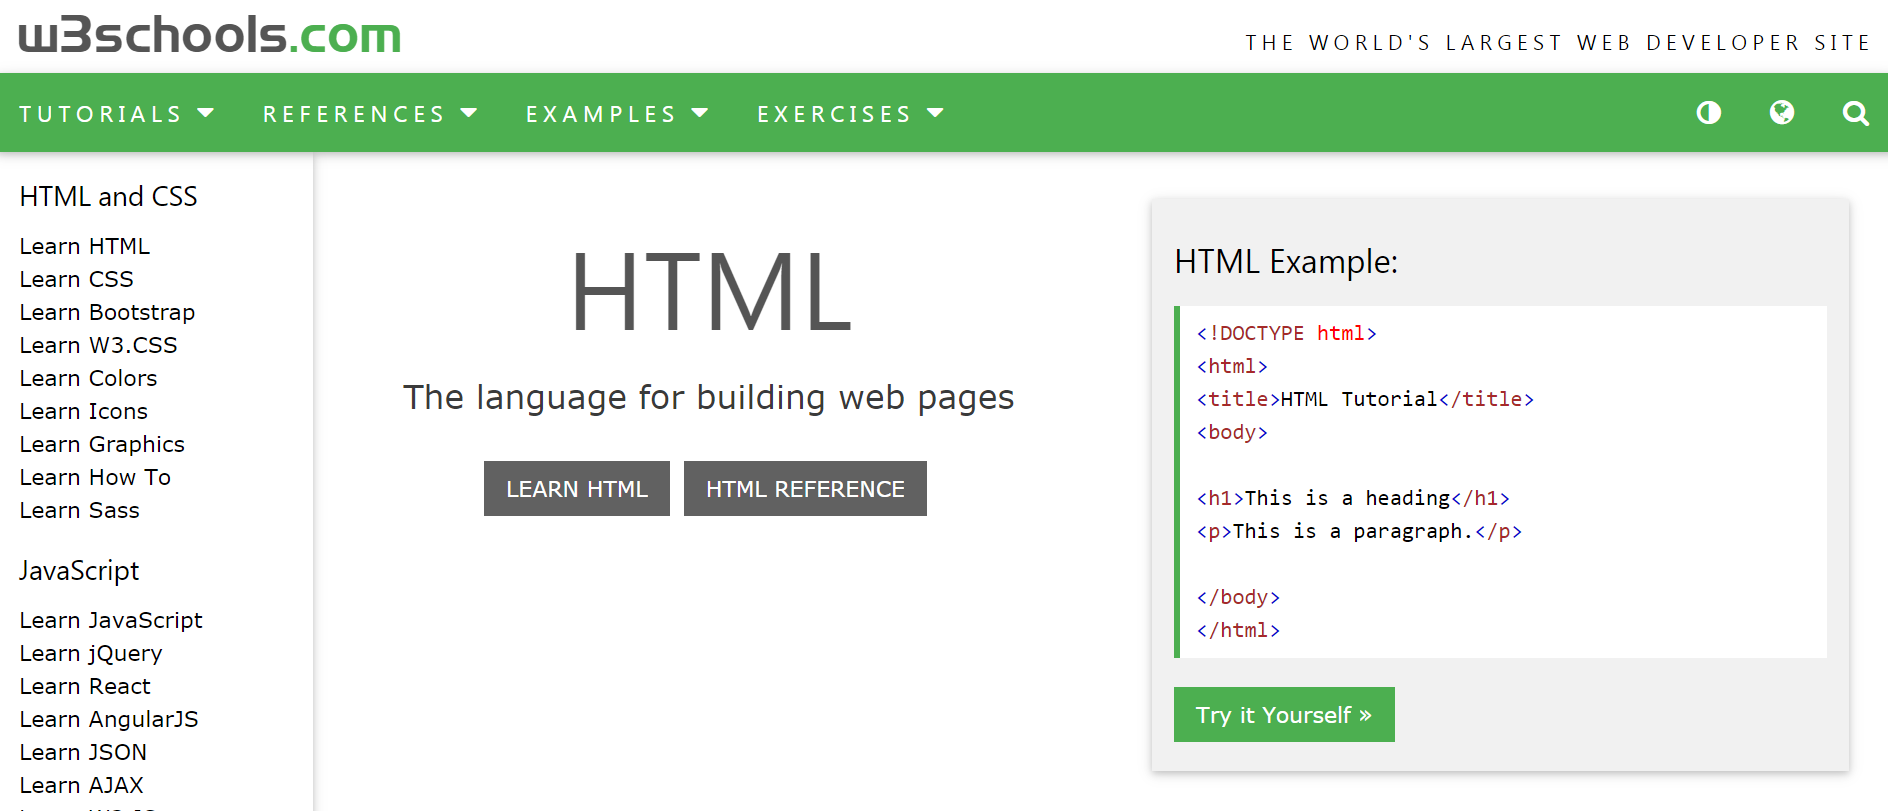
Task: Click 'THE WORLD'S LARGEST WEB DEVELOPER SITE' tagline
Action: point(1558,43)
